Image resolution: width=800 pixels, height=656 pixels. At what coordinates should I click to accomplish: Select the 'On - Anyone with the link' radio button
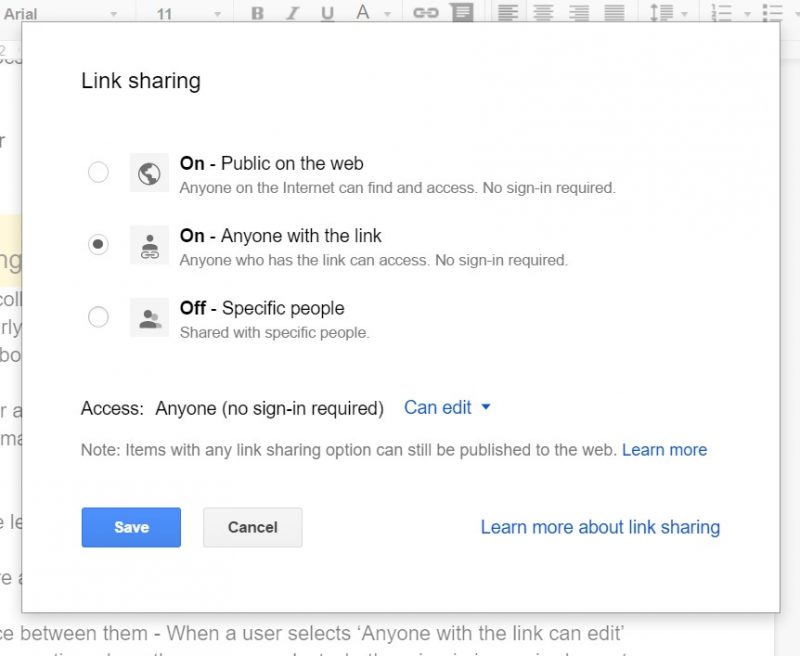click(x=98, y=244)
